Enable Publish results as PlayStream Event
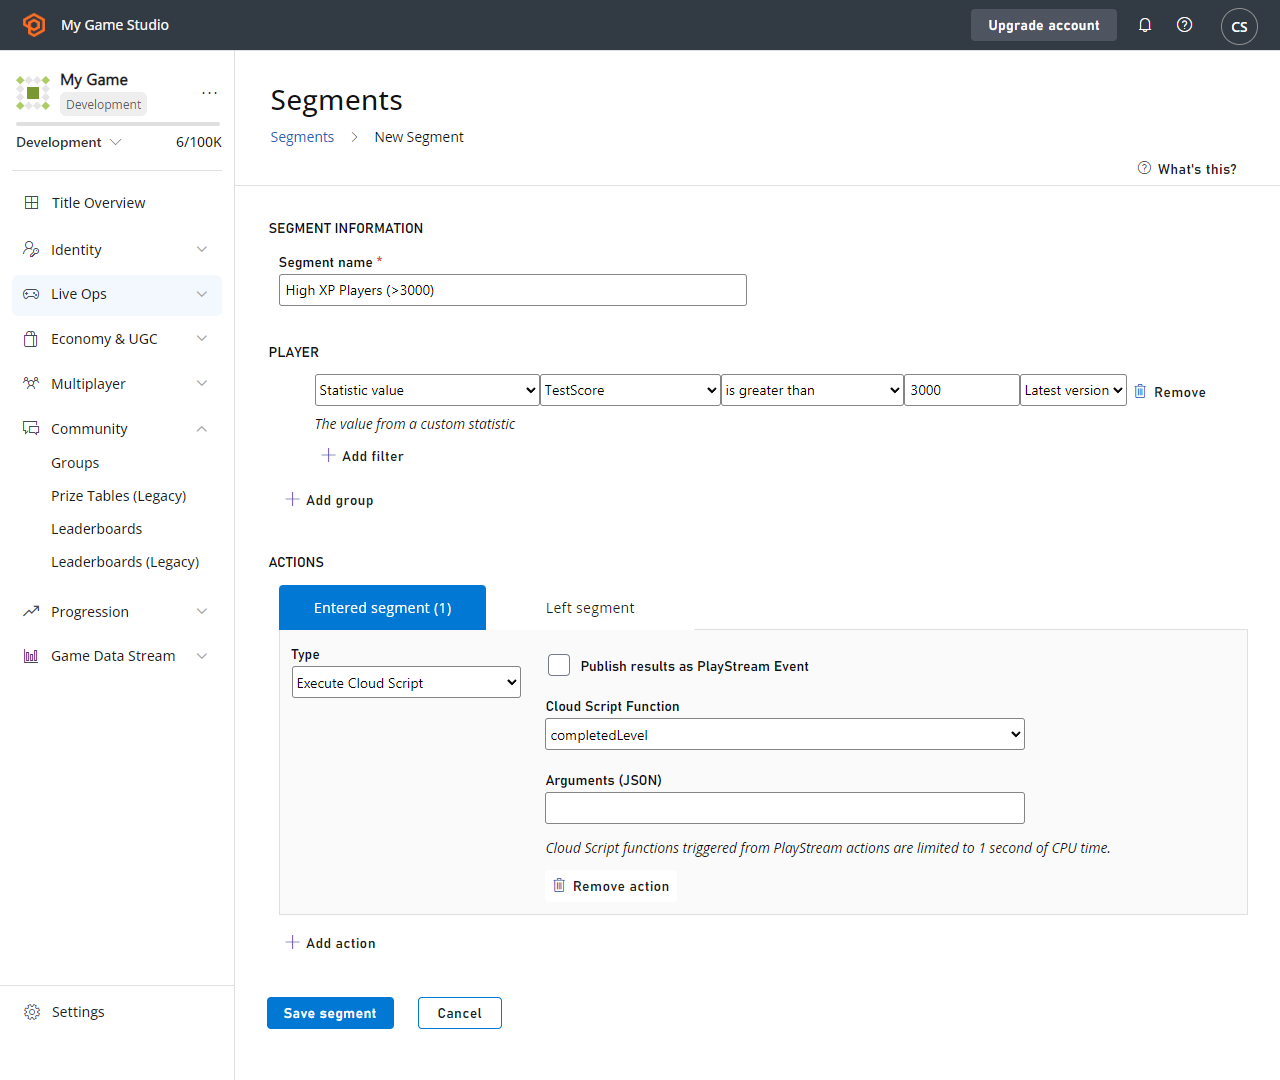1280x1080 pixels. 559,665
